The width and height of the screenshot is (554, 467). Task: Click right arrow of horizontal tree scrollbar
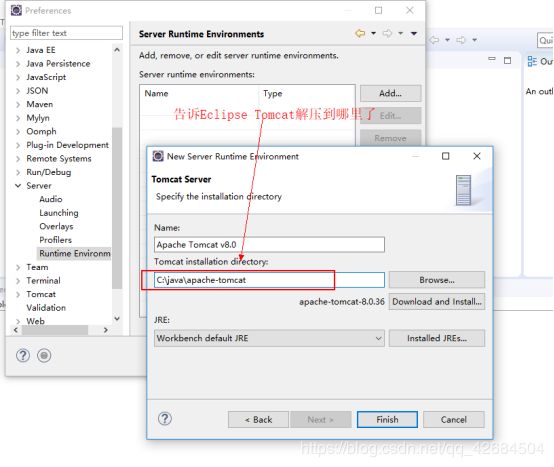pyautogui.click(x=105, y=330)
